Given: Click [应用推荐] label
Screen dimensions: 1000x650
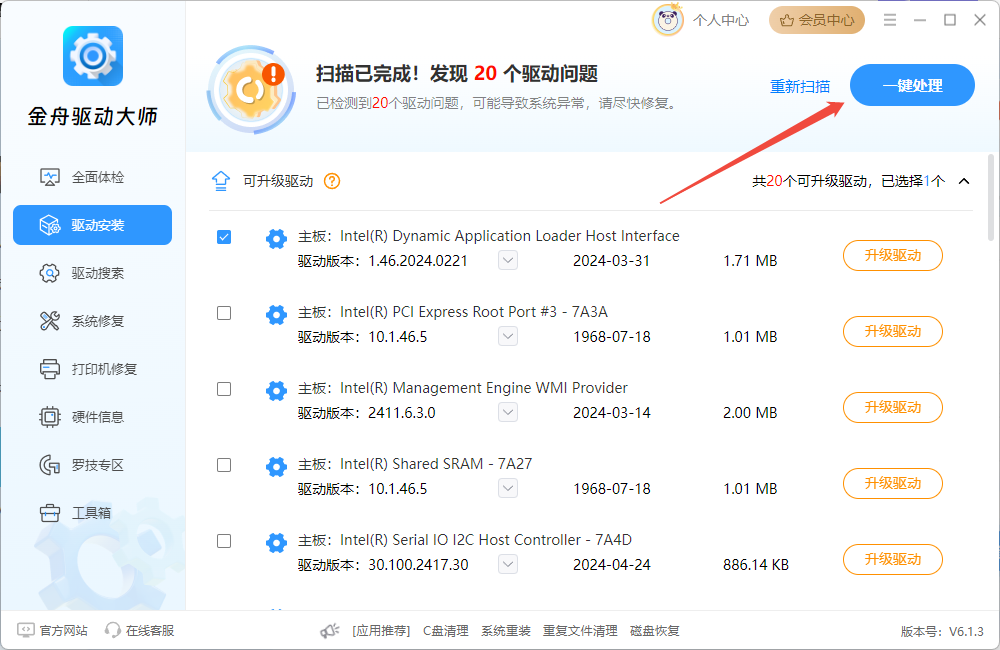Looking at the screenshot, I should pos(381,631).
